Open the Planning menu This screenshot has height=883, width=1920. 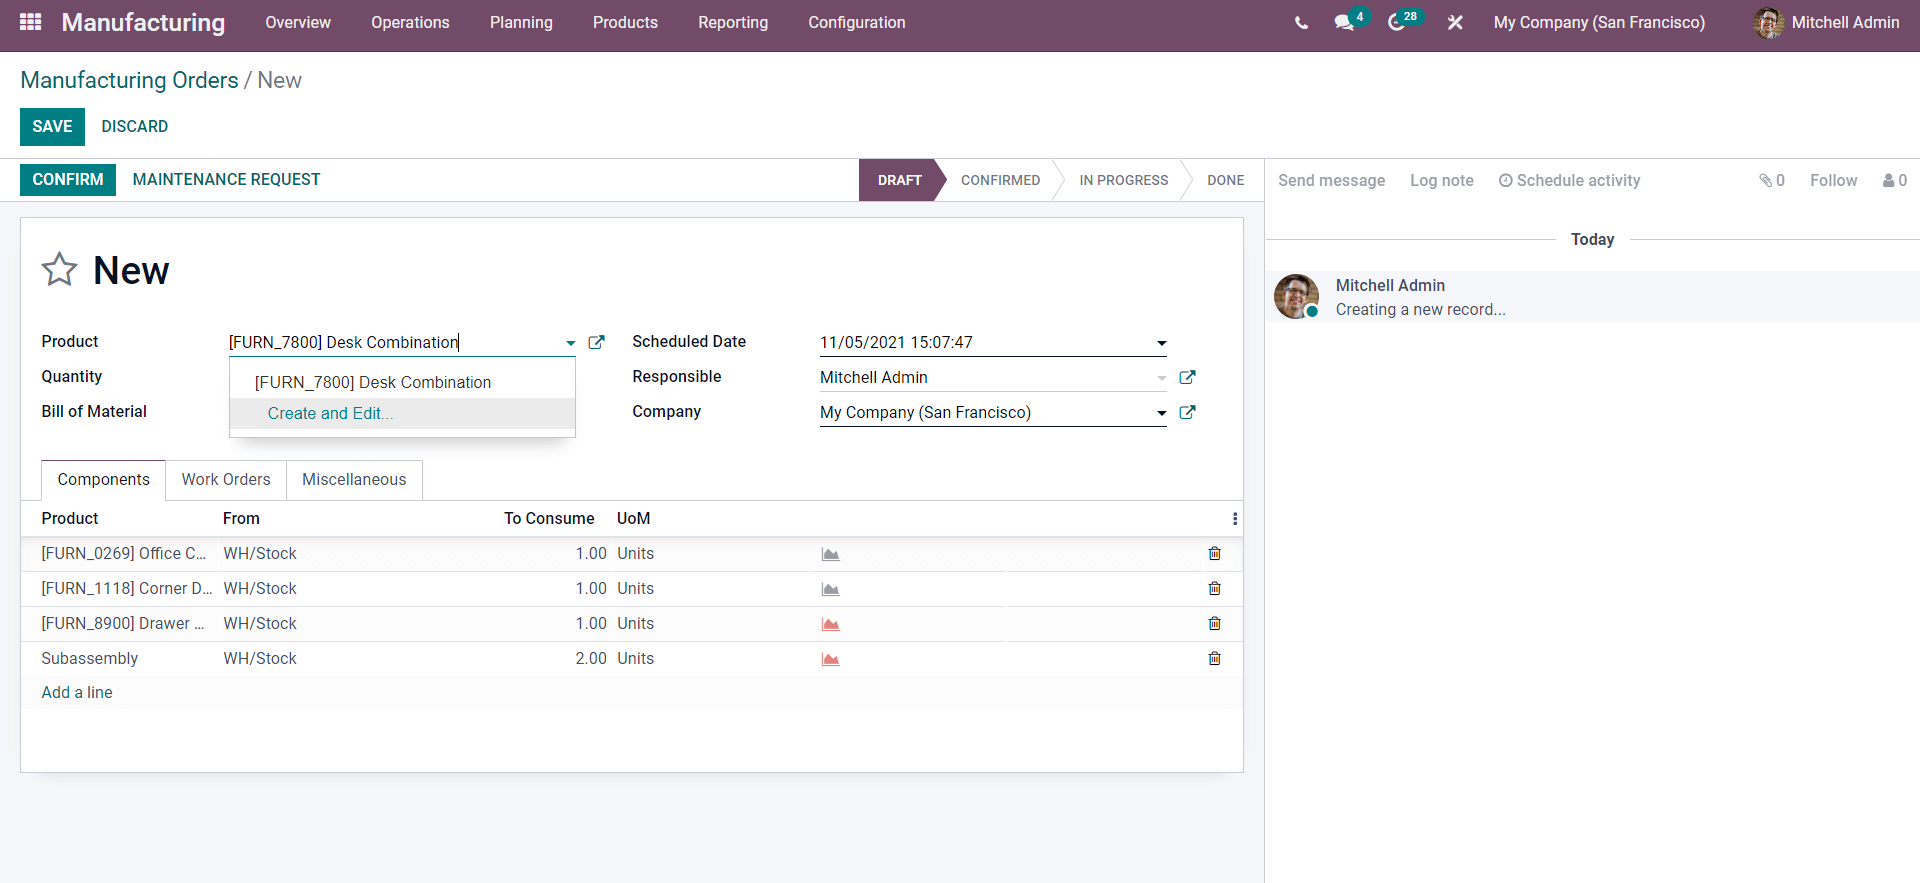[x=521, y=22]
